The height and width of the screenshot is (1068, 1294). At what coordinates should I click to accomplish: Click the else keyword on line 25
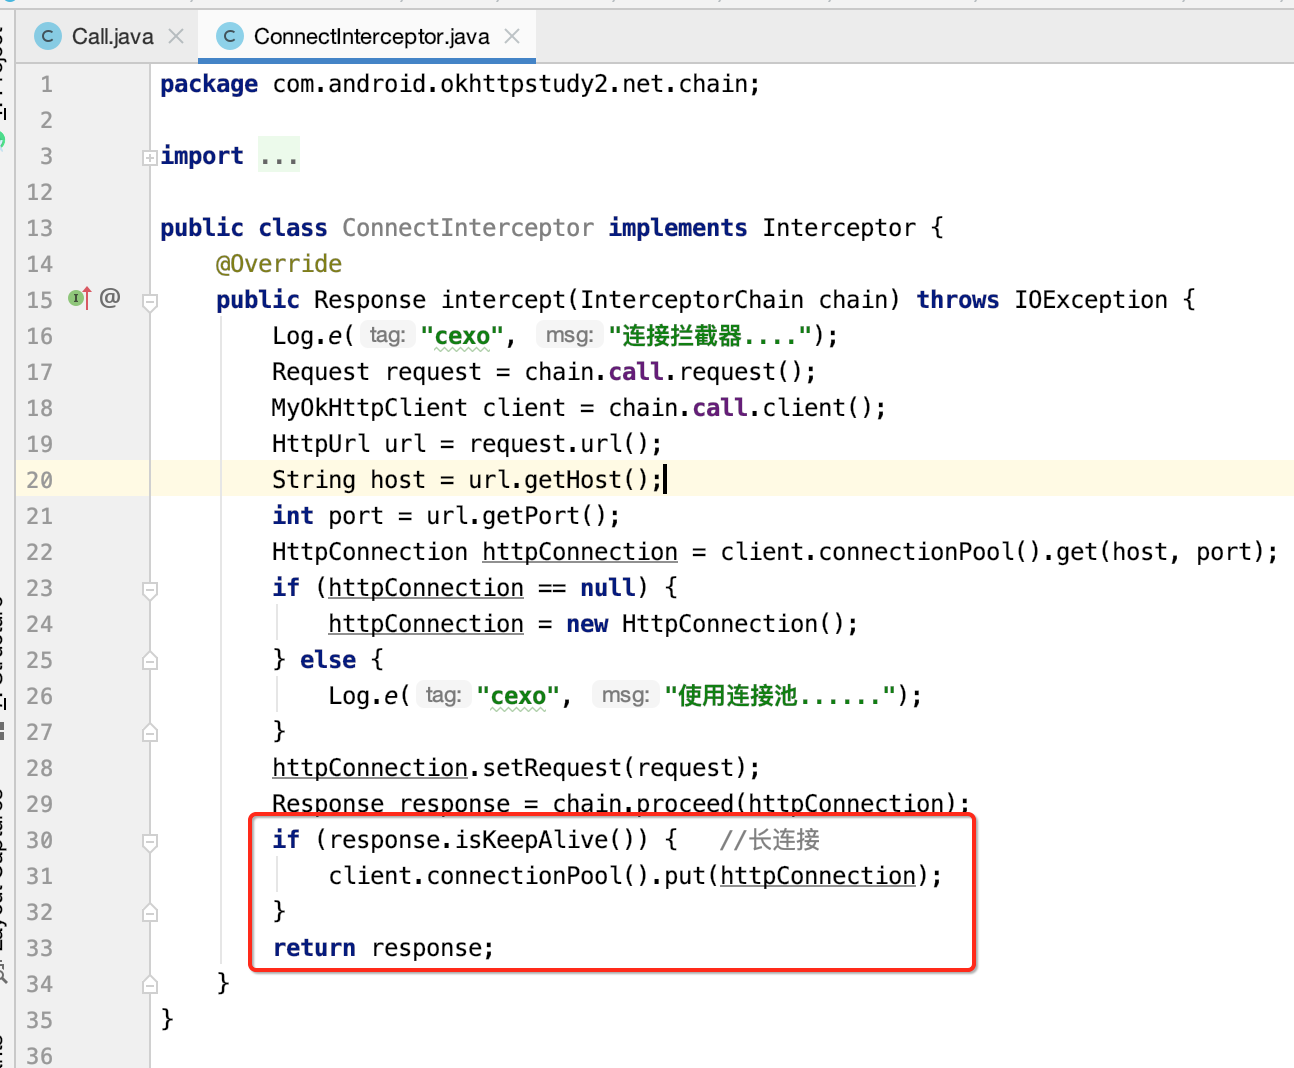[x=328, y=660]
